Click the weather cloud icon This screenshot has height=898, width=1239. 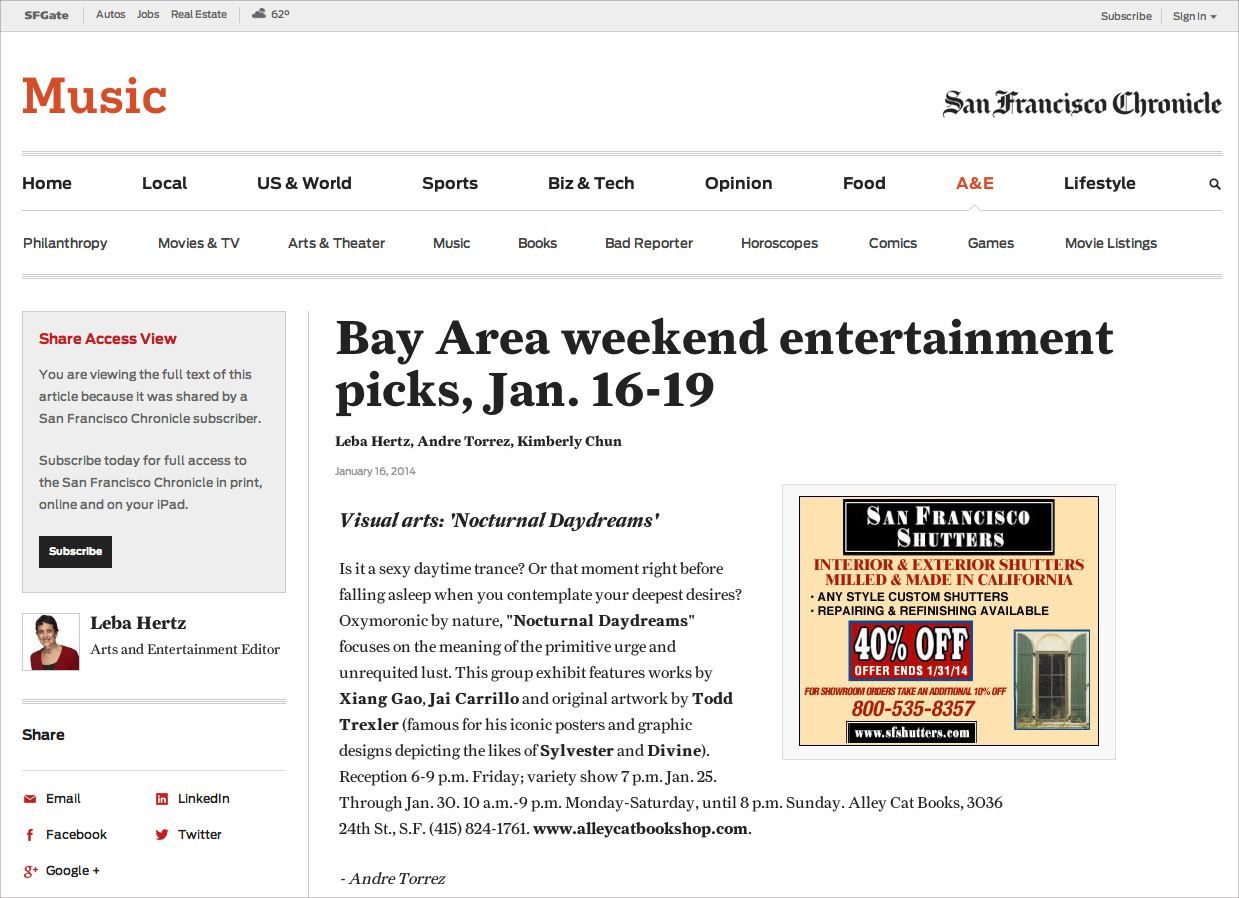point(259,14)
